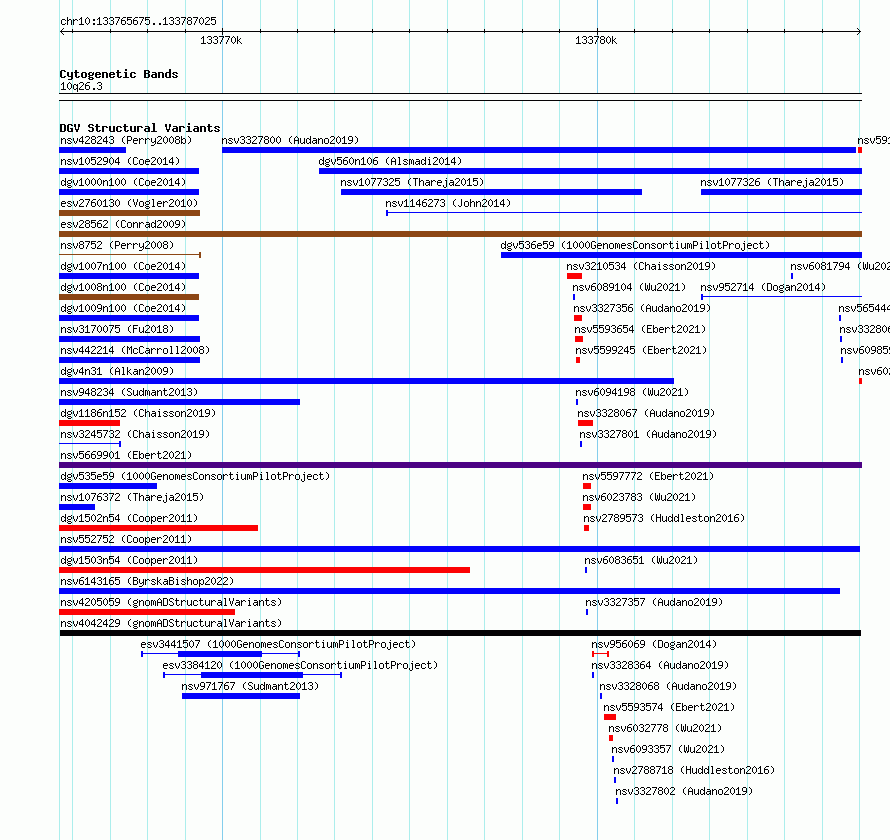This screenshot has height=840, width=890.
Task: Select nsv6023783 (Wu2021) variant label
Action: pos(639,497)
